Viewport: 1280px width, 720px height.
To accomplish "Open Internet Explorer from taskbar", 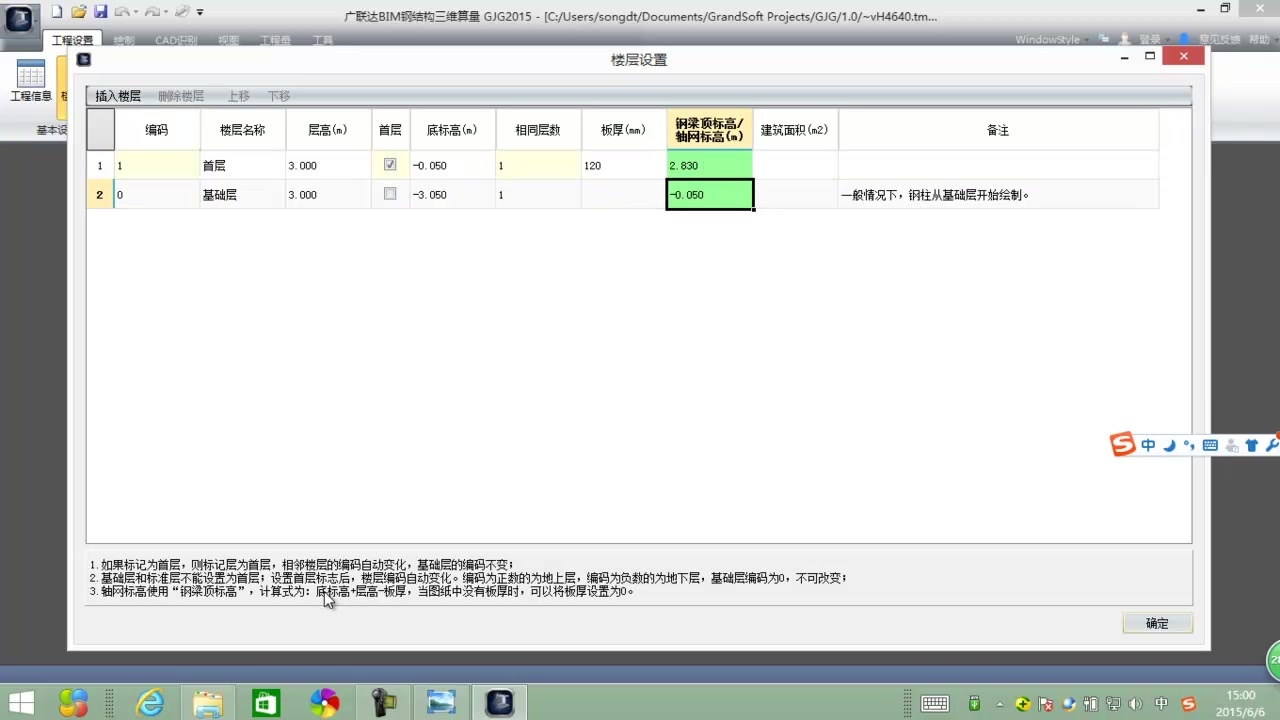I will [x=150, y=703].
